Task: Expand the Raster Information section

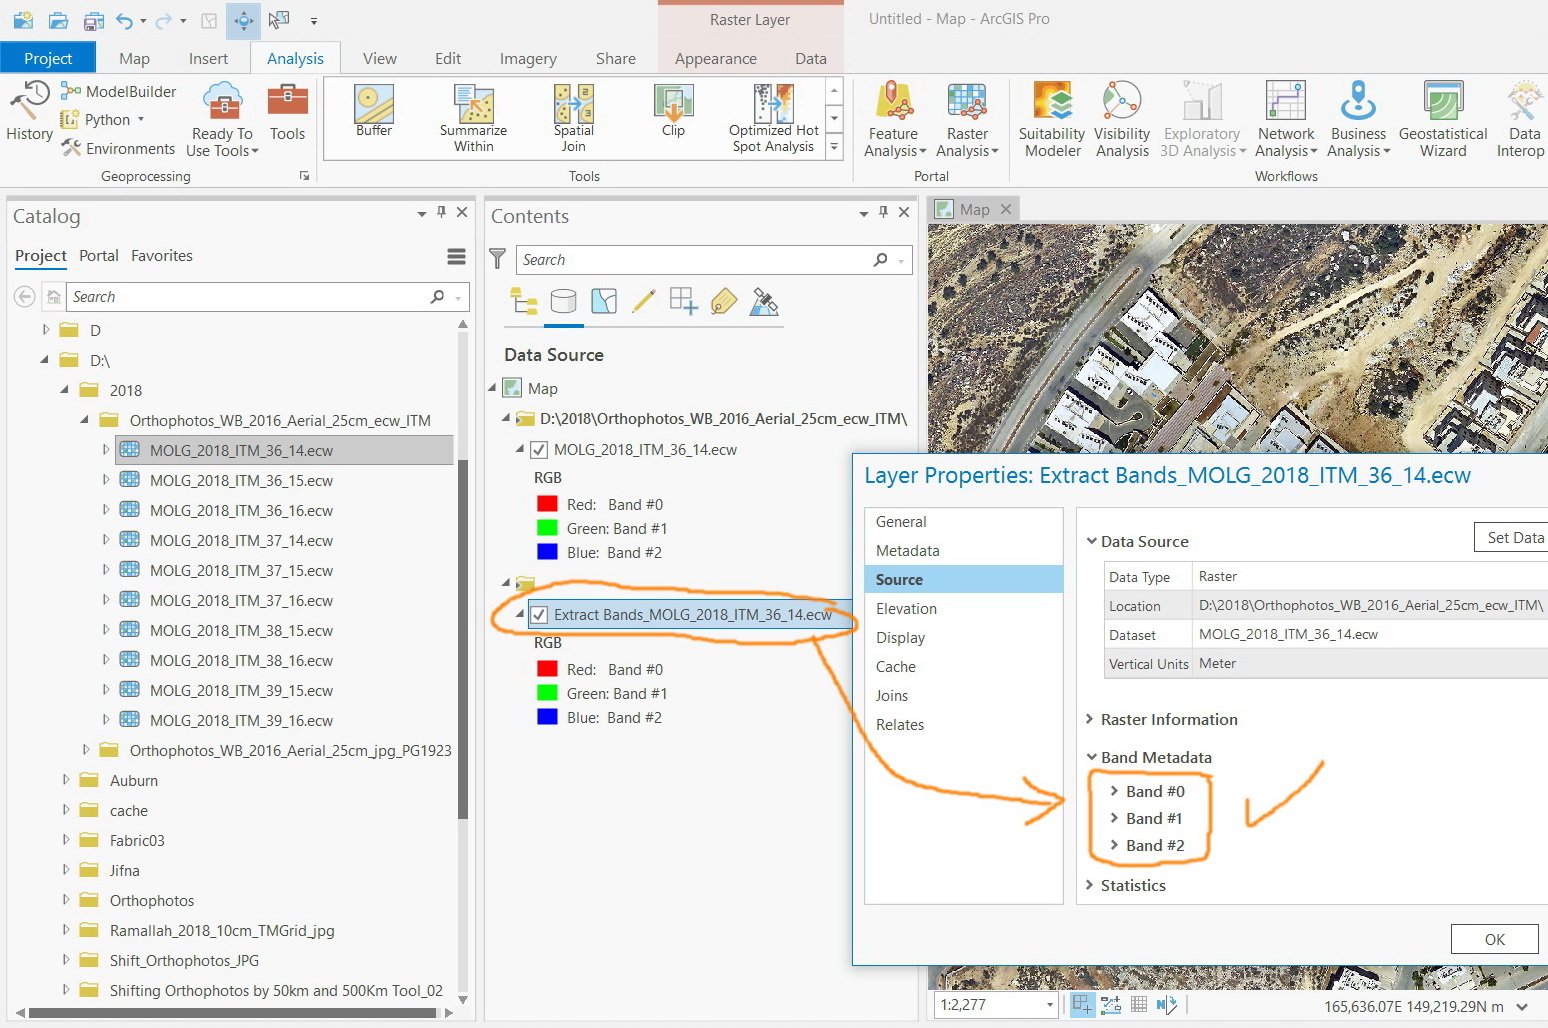Action: [x=1091, y=719]
